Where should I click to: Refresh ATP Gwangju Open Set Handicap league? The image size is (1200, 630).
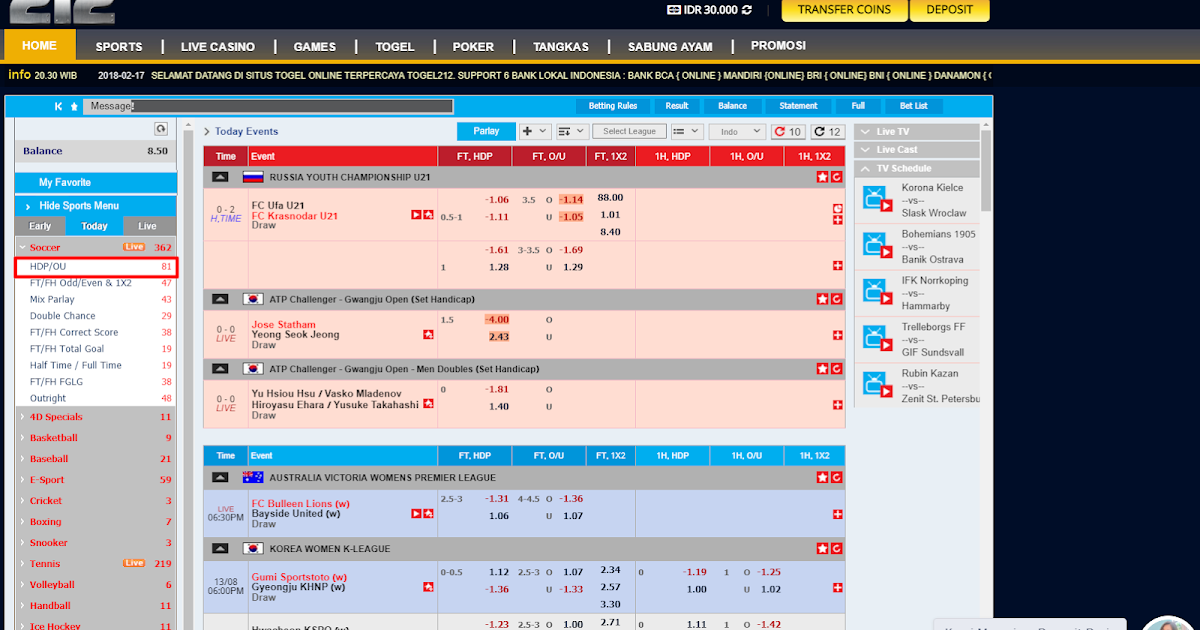pos(836,299)
